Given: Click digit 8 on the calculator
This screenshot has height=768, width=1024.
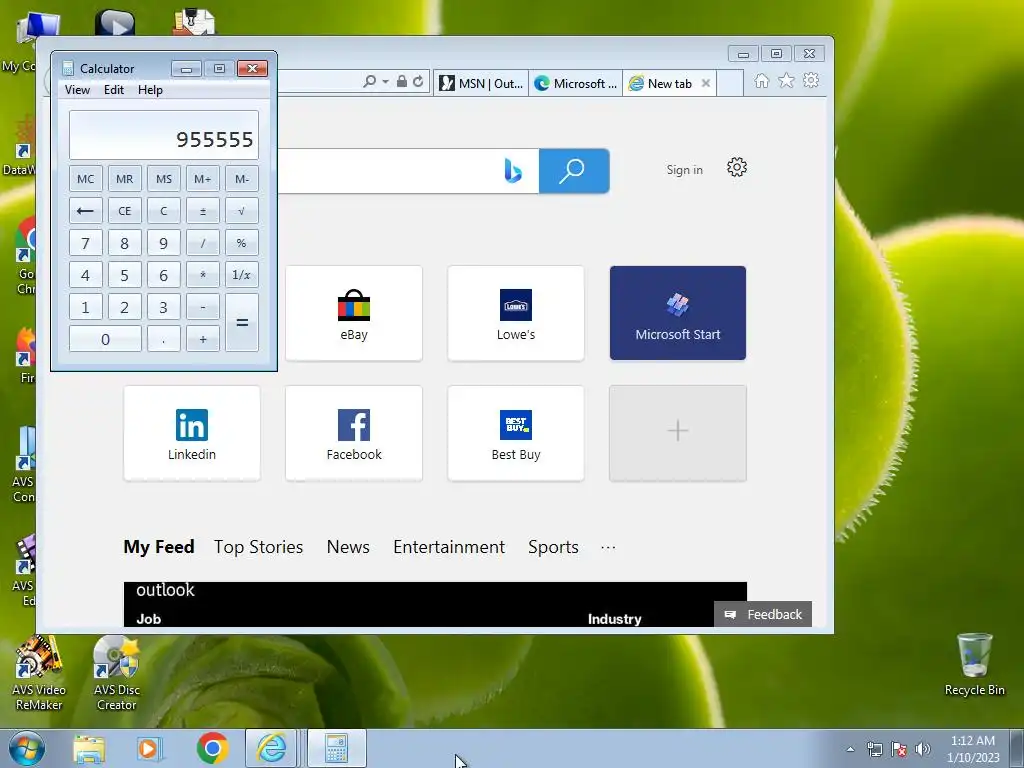Looking at the screenshot, I should [x=125, y=243].
